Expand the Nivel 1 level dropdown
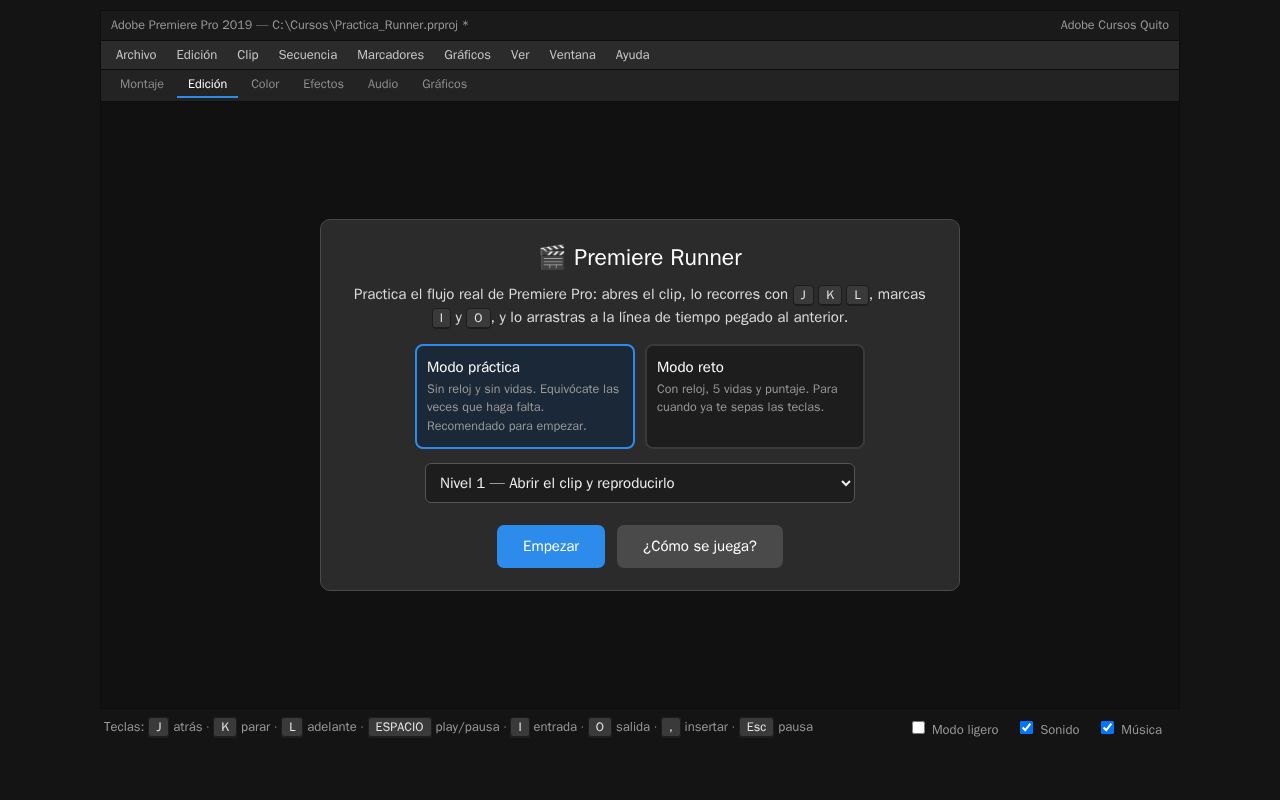The width and height of the screenshot is (1280, 800). [640, 483]
